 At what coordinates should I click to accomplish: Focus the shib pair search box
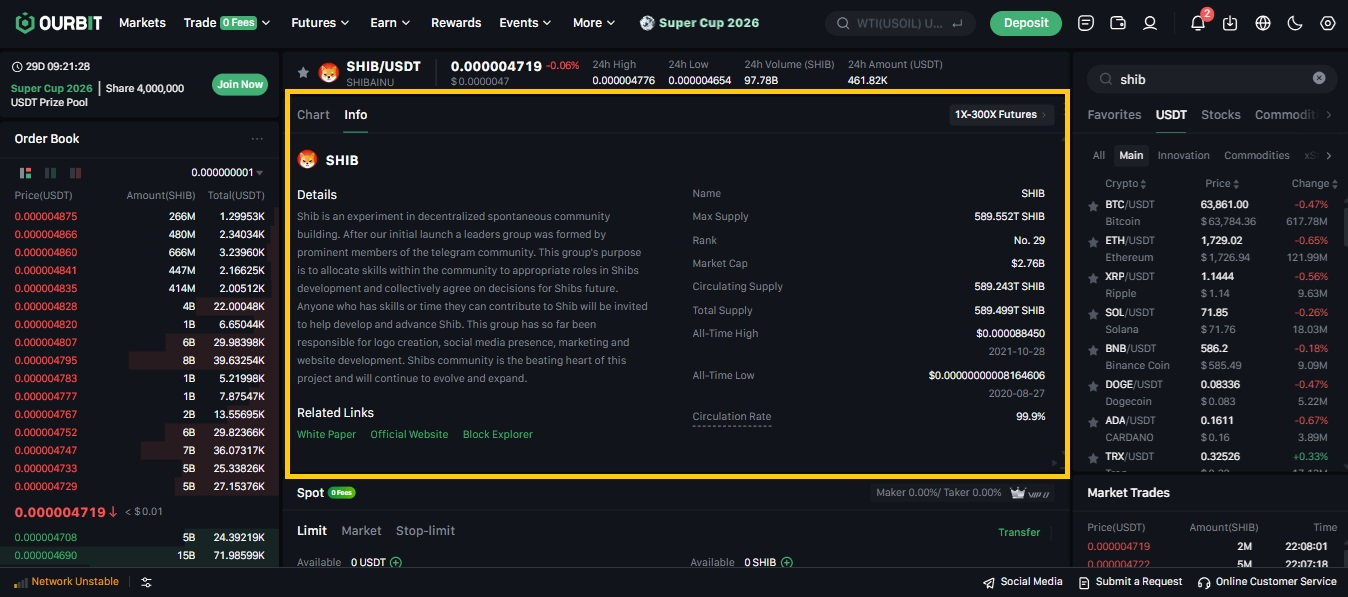pyautogui.click(x=1209, y=79)
